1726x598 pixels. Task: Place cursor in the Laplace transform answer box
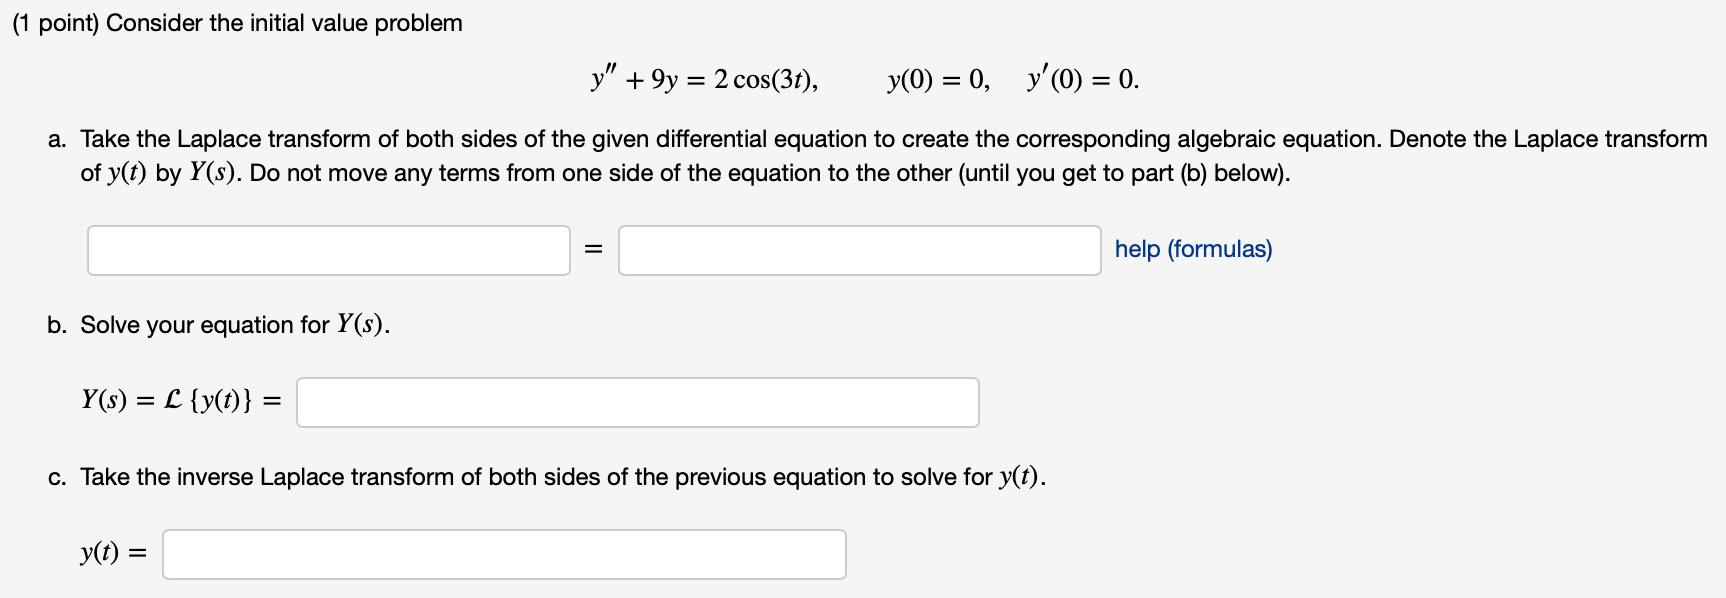click(637, 402)
